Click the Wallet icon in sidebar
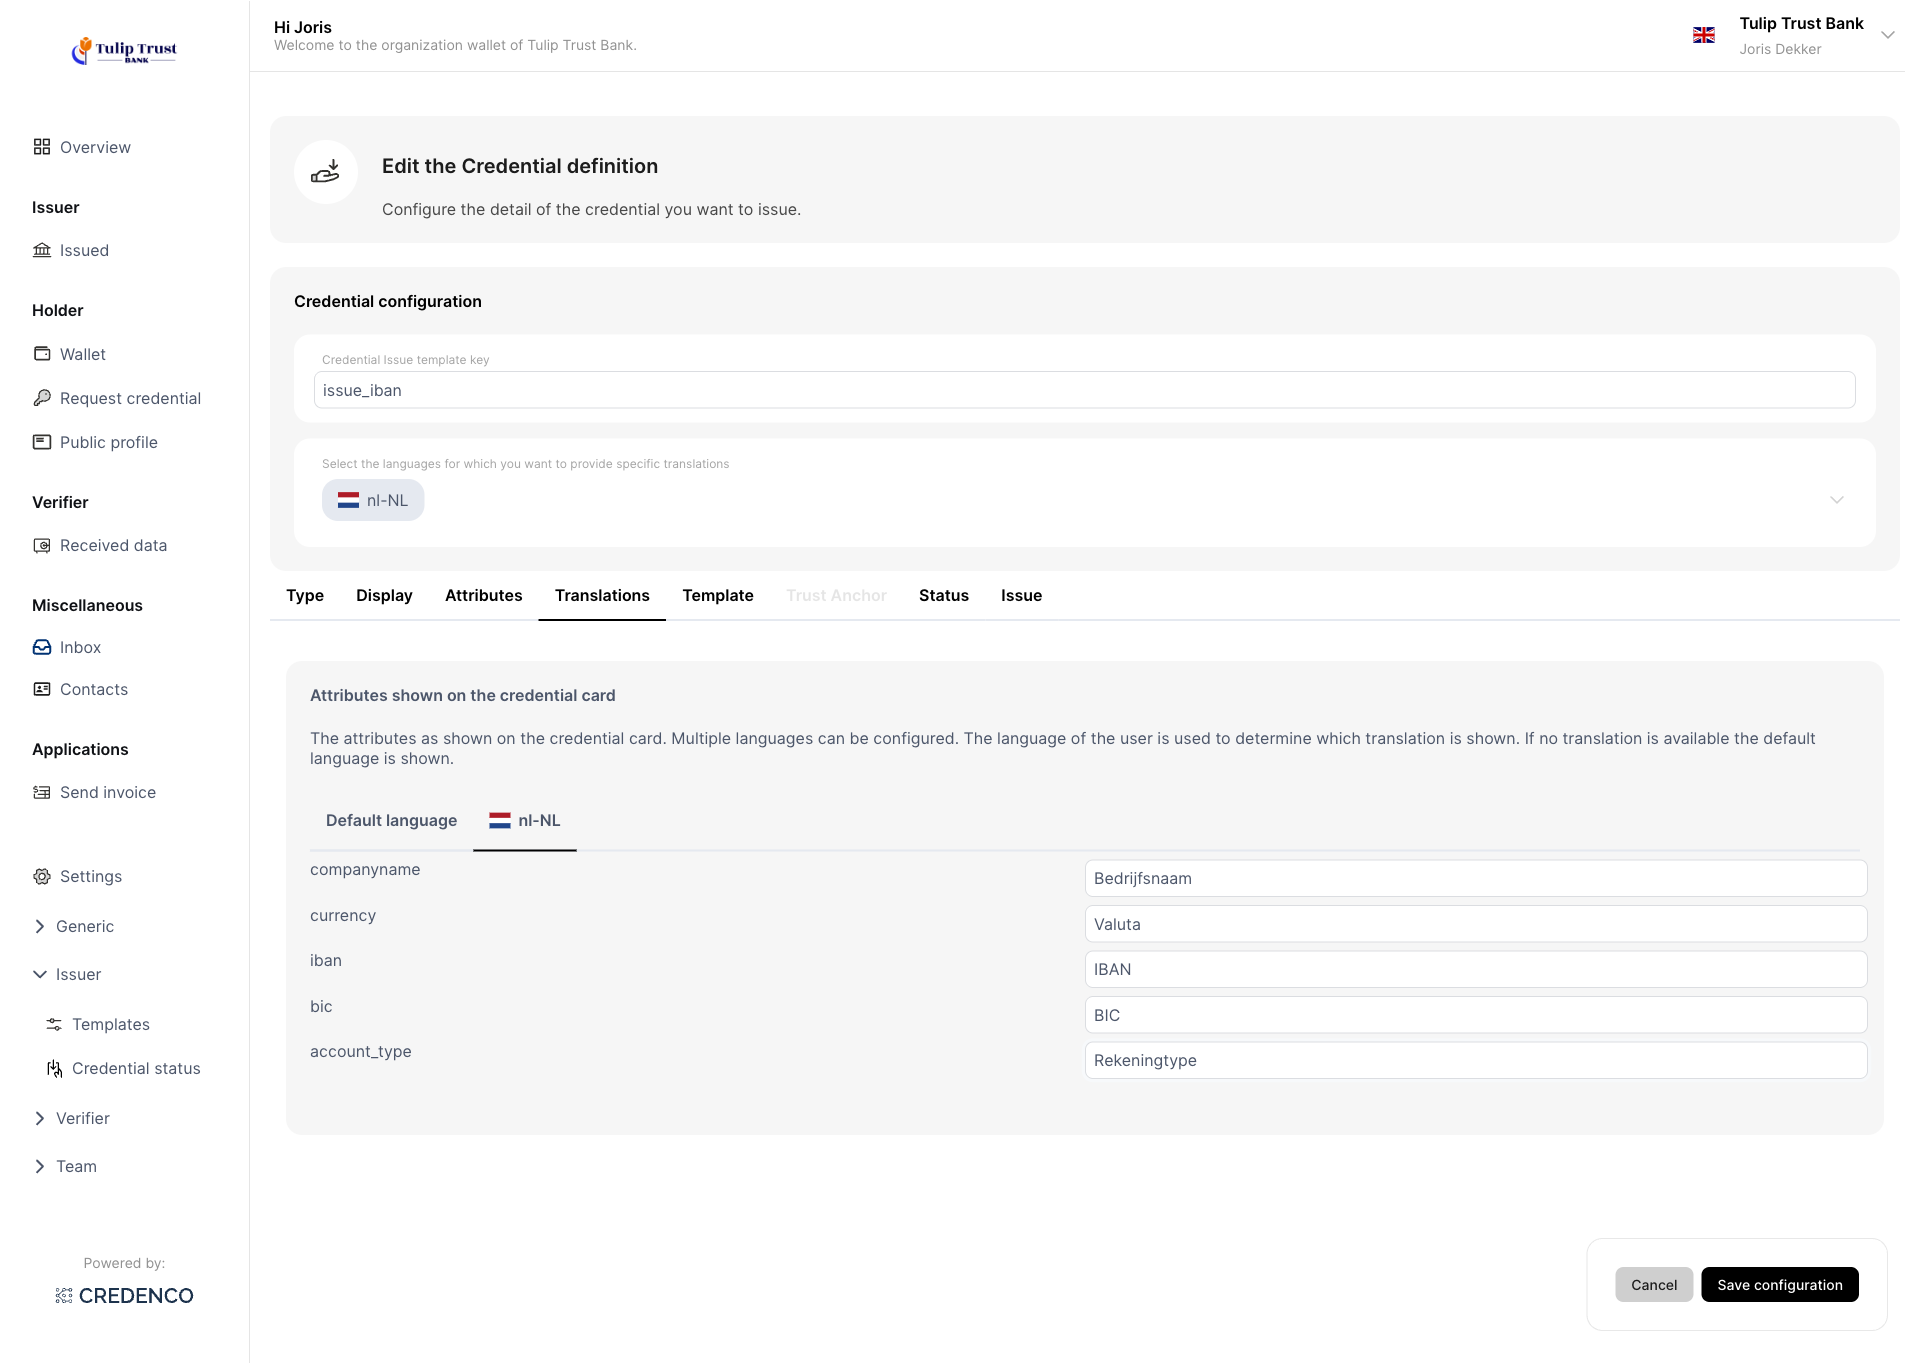The width and height of the screenshot is (1905, 1363). (x=41, y=354)
